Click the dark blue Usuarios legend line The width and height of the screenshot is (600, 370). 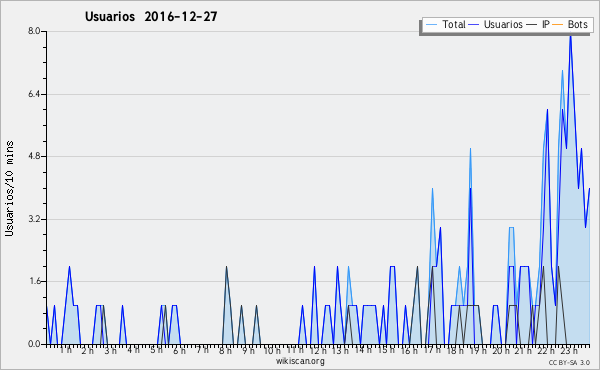tap(474, 25)
